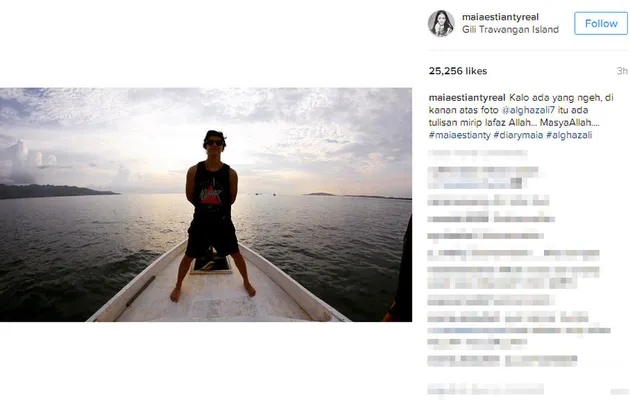Click the blue blurred mention in second comment

pos(482,185)
